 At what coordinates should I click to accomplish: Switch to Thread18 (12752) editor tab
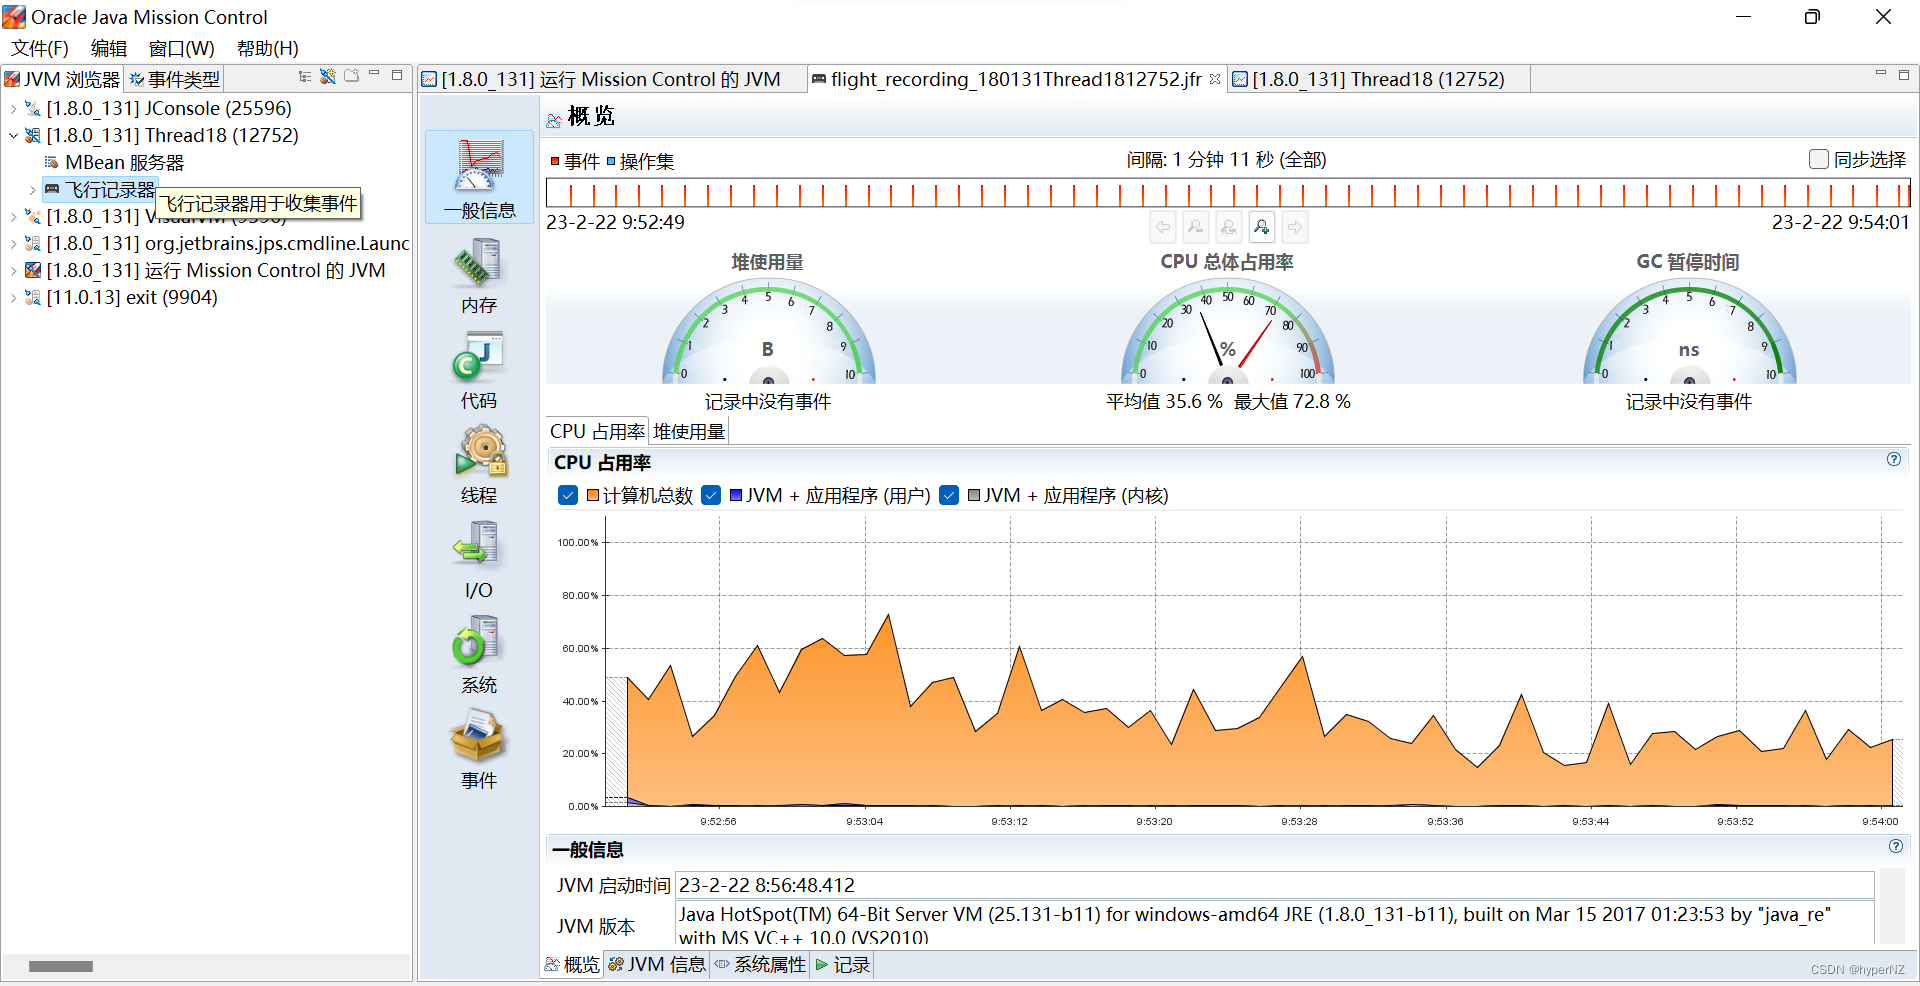(x=1378, y=79)
